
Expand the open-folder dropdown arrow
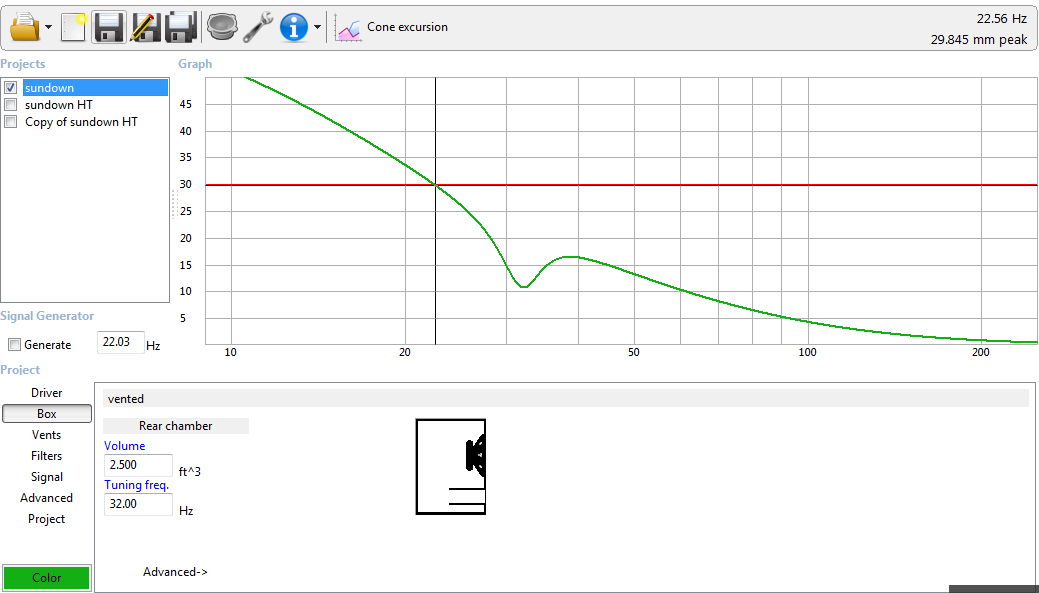(49, 27)
